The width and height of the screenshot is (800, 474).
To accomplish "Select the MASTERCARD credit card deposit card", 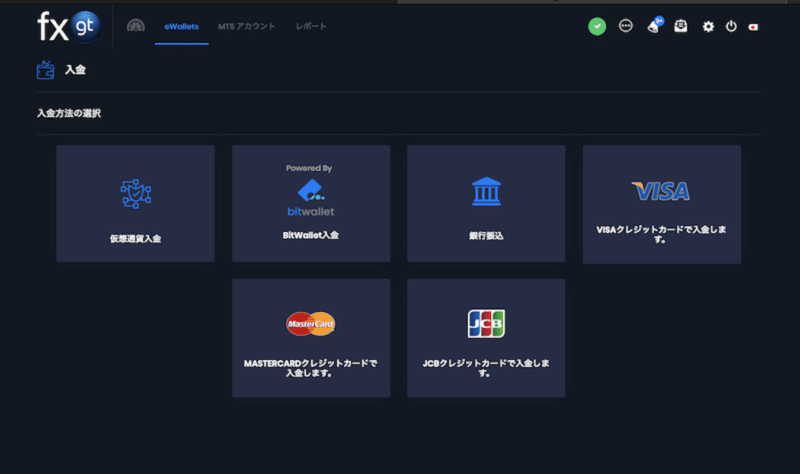I will (311, 338).
